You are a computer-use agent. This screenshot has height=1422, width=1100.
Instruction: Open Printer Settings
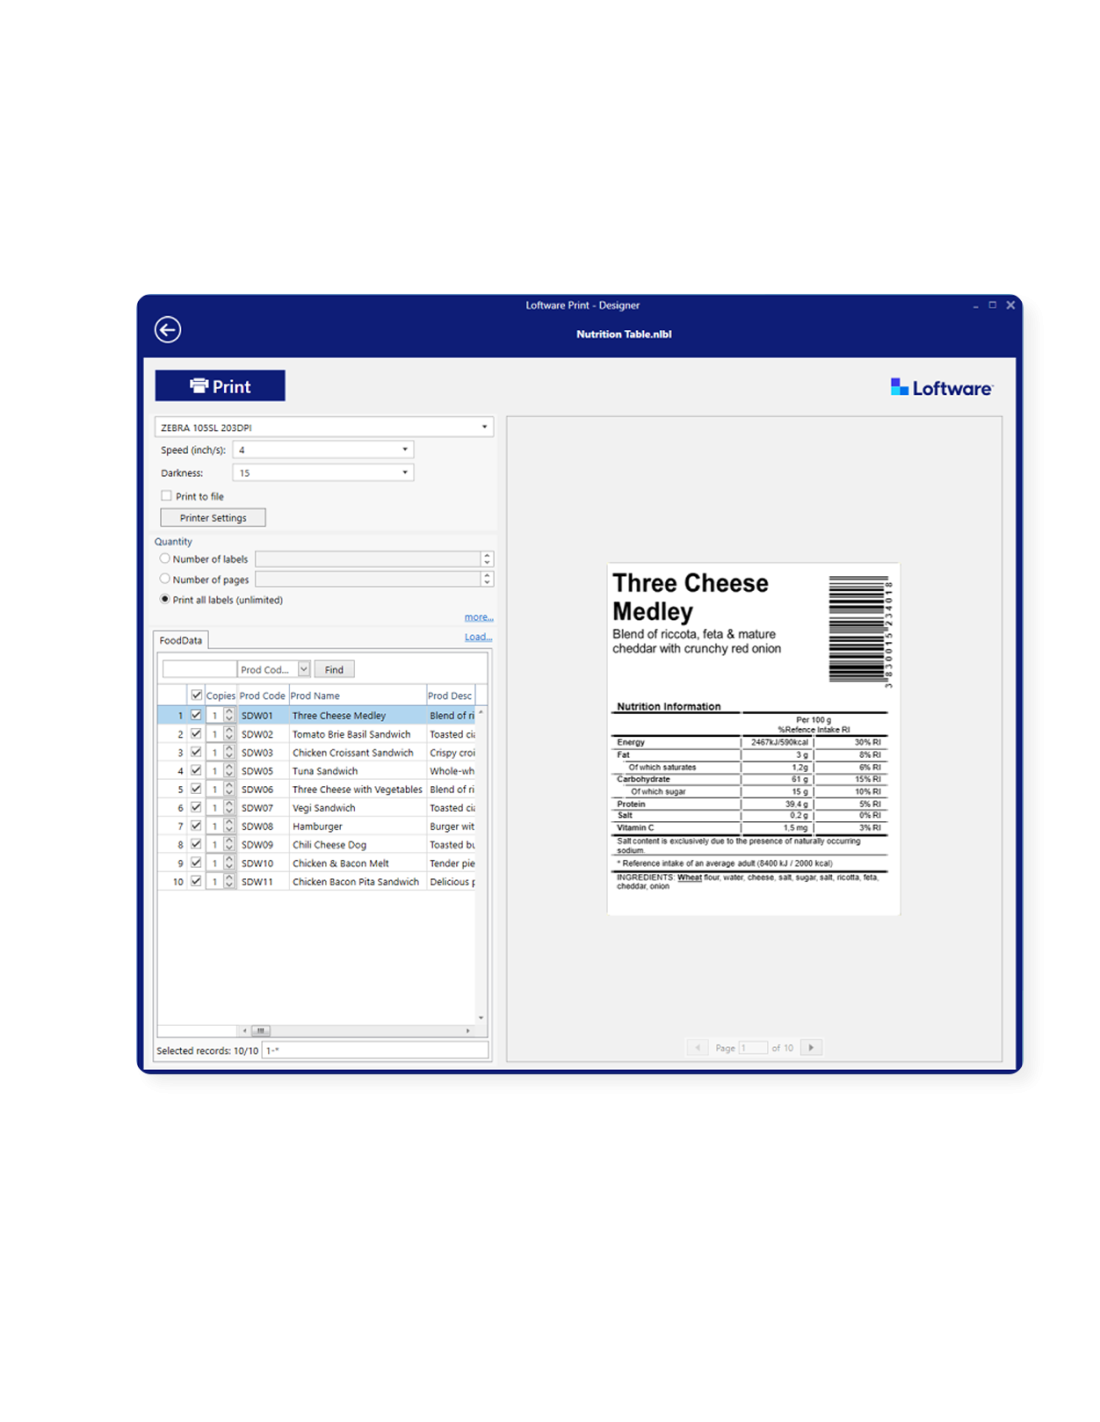pyautogui.click(x=213, y=518)
